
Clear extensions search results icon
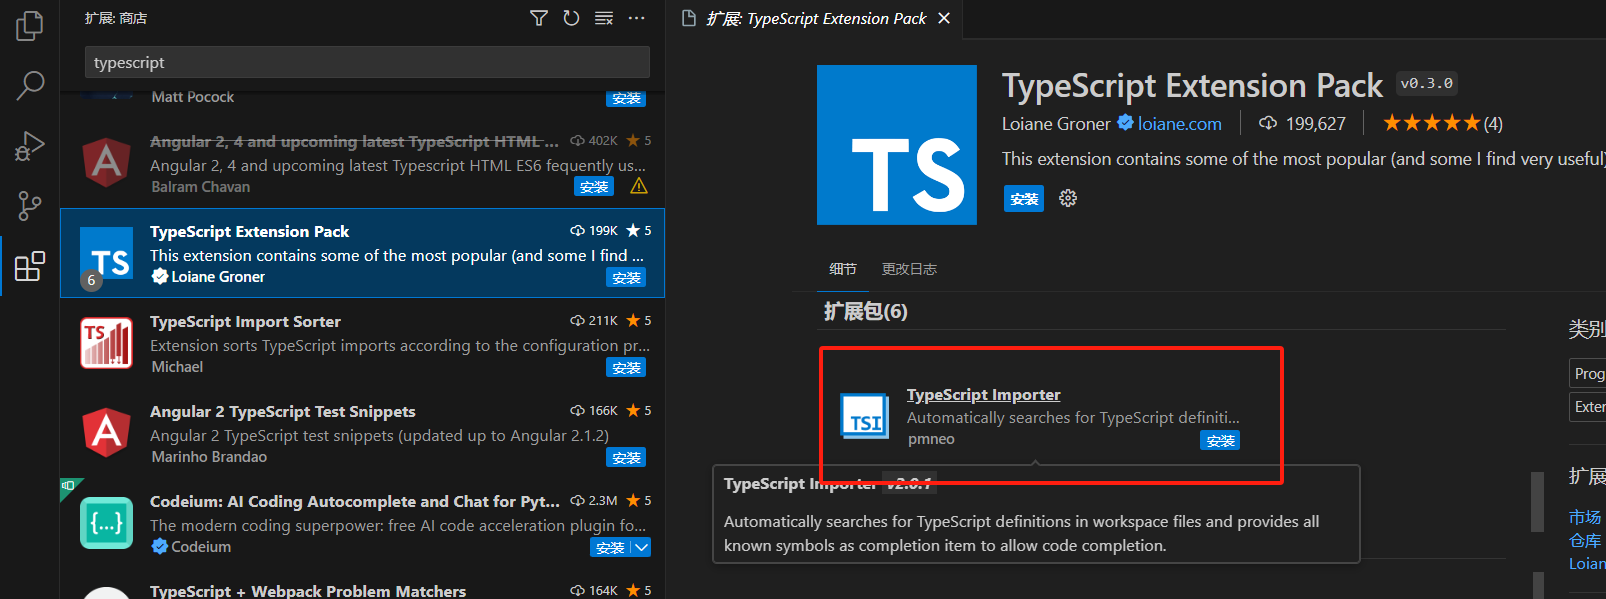(x=604, y=18)
